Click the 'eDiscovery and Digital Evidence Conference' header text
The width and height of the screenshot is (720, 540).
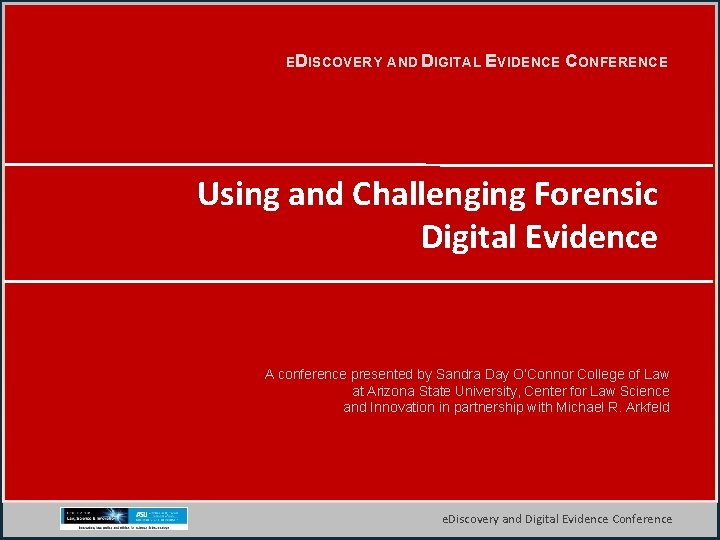[477, 62]
